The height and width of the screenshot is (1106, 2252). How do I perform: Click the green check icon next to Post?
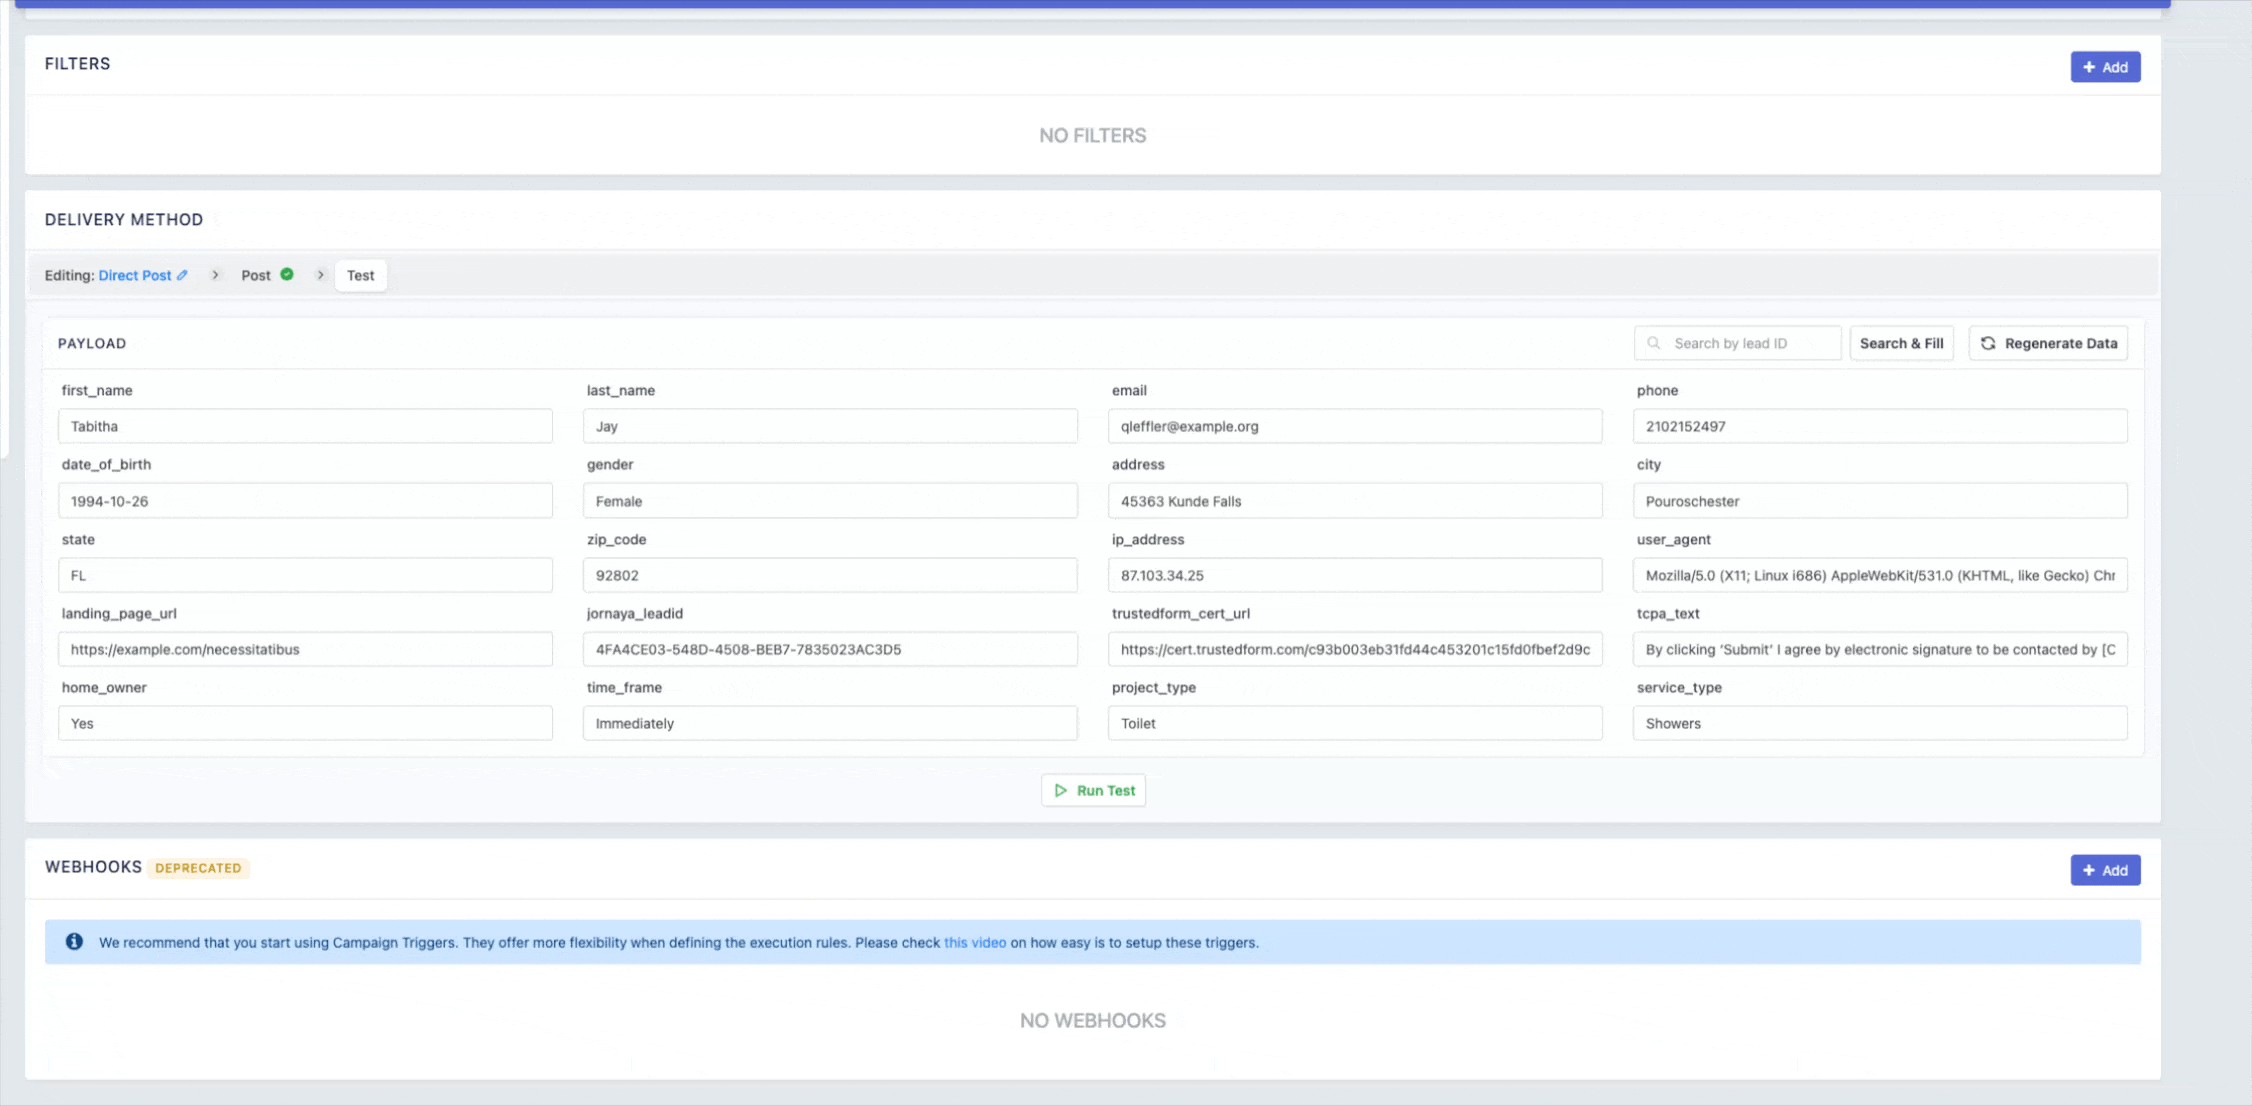287,274
